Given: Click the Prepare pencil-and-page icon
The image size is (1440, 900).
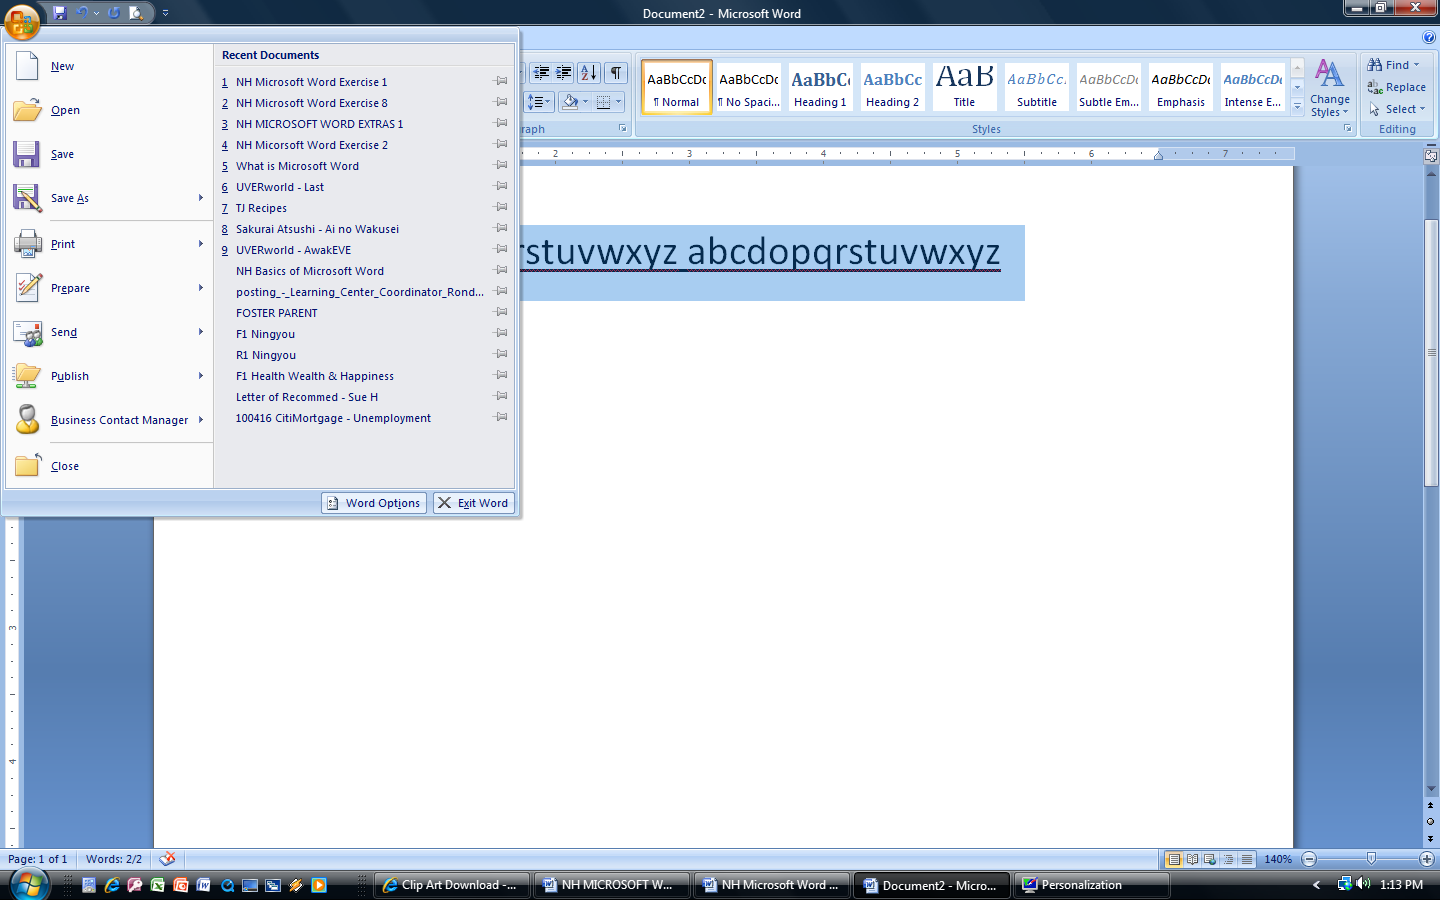Looking at the screenshot, I should [27, 287].
